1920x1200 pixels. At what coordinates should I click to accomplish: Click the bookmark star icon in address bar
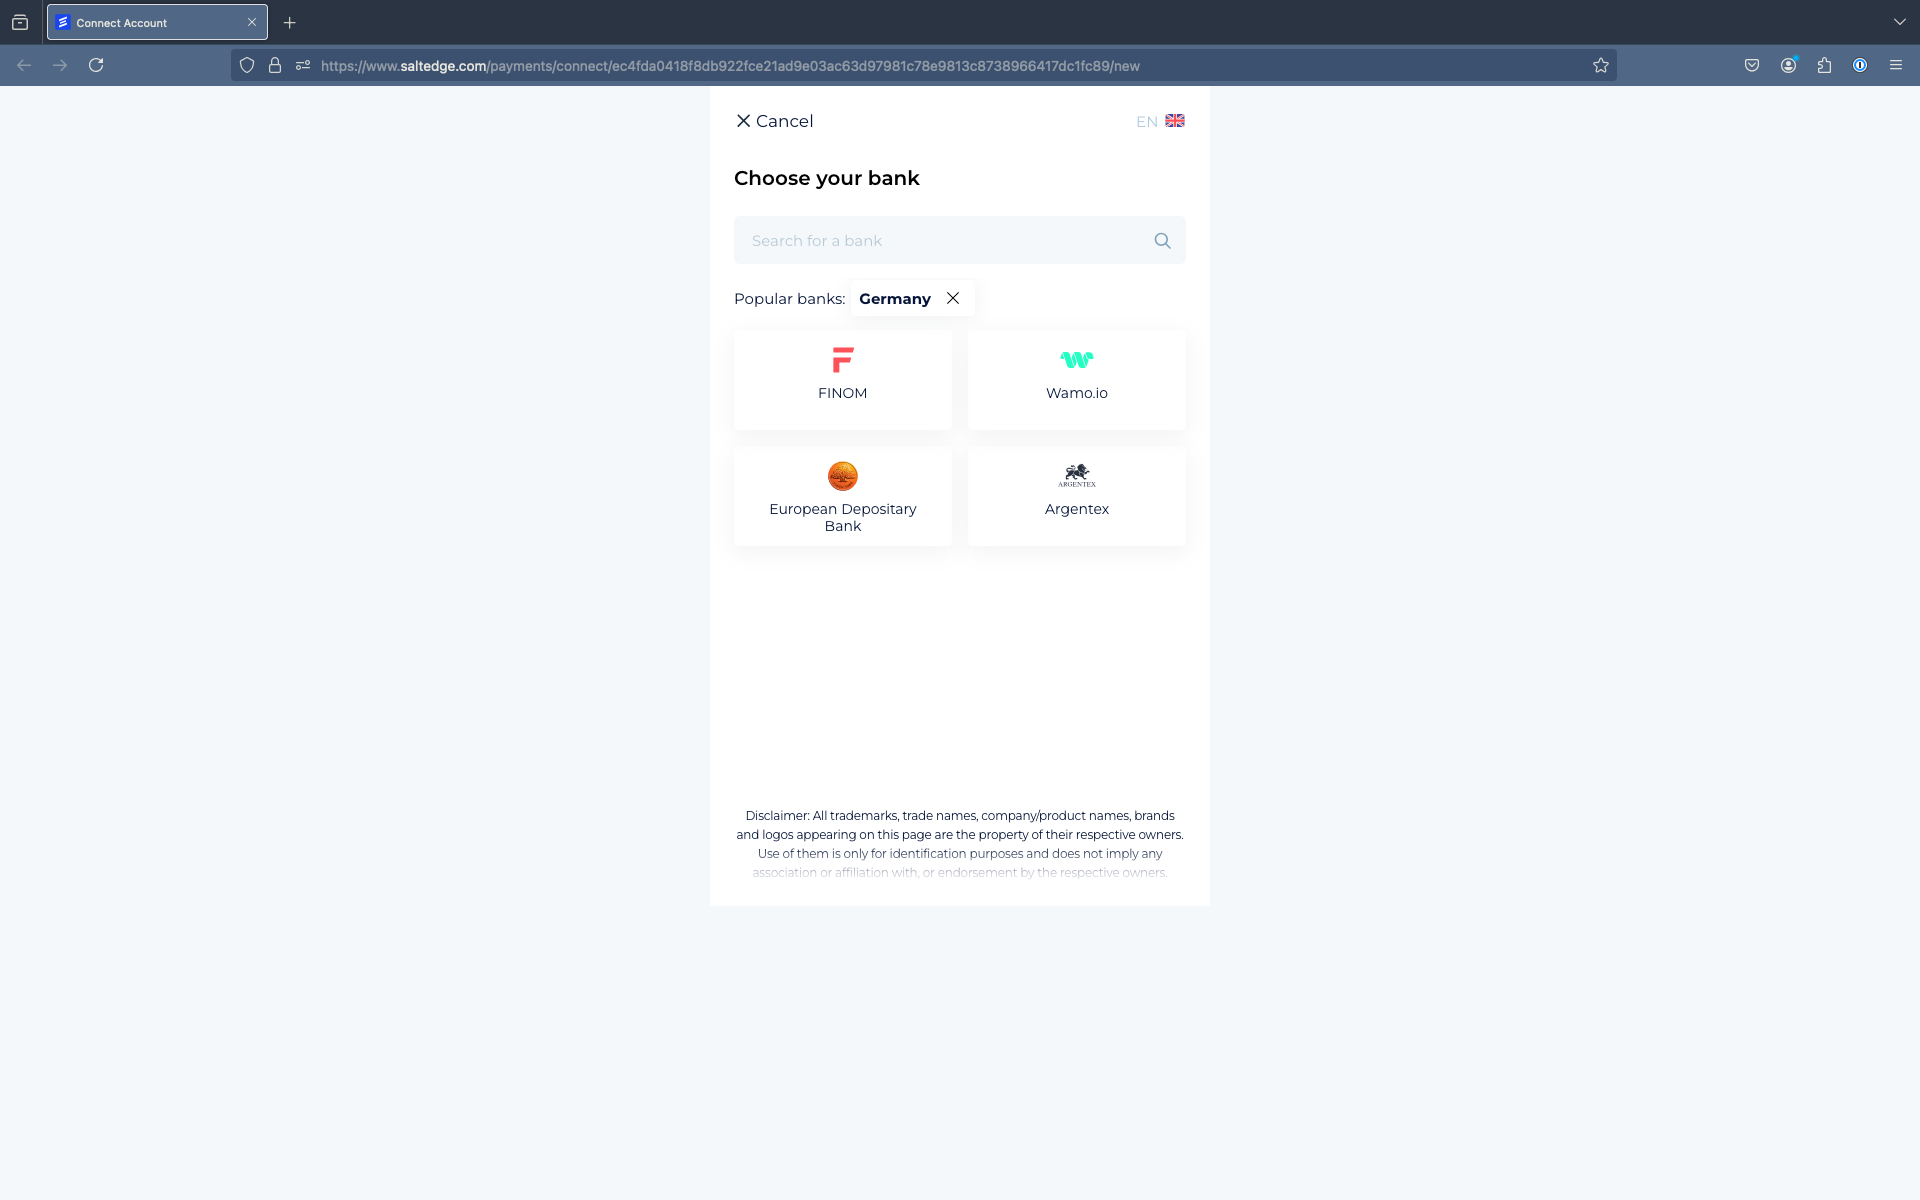click(1601, 65)
